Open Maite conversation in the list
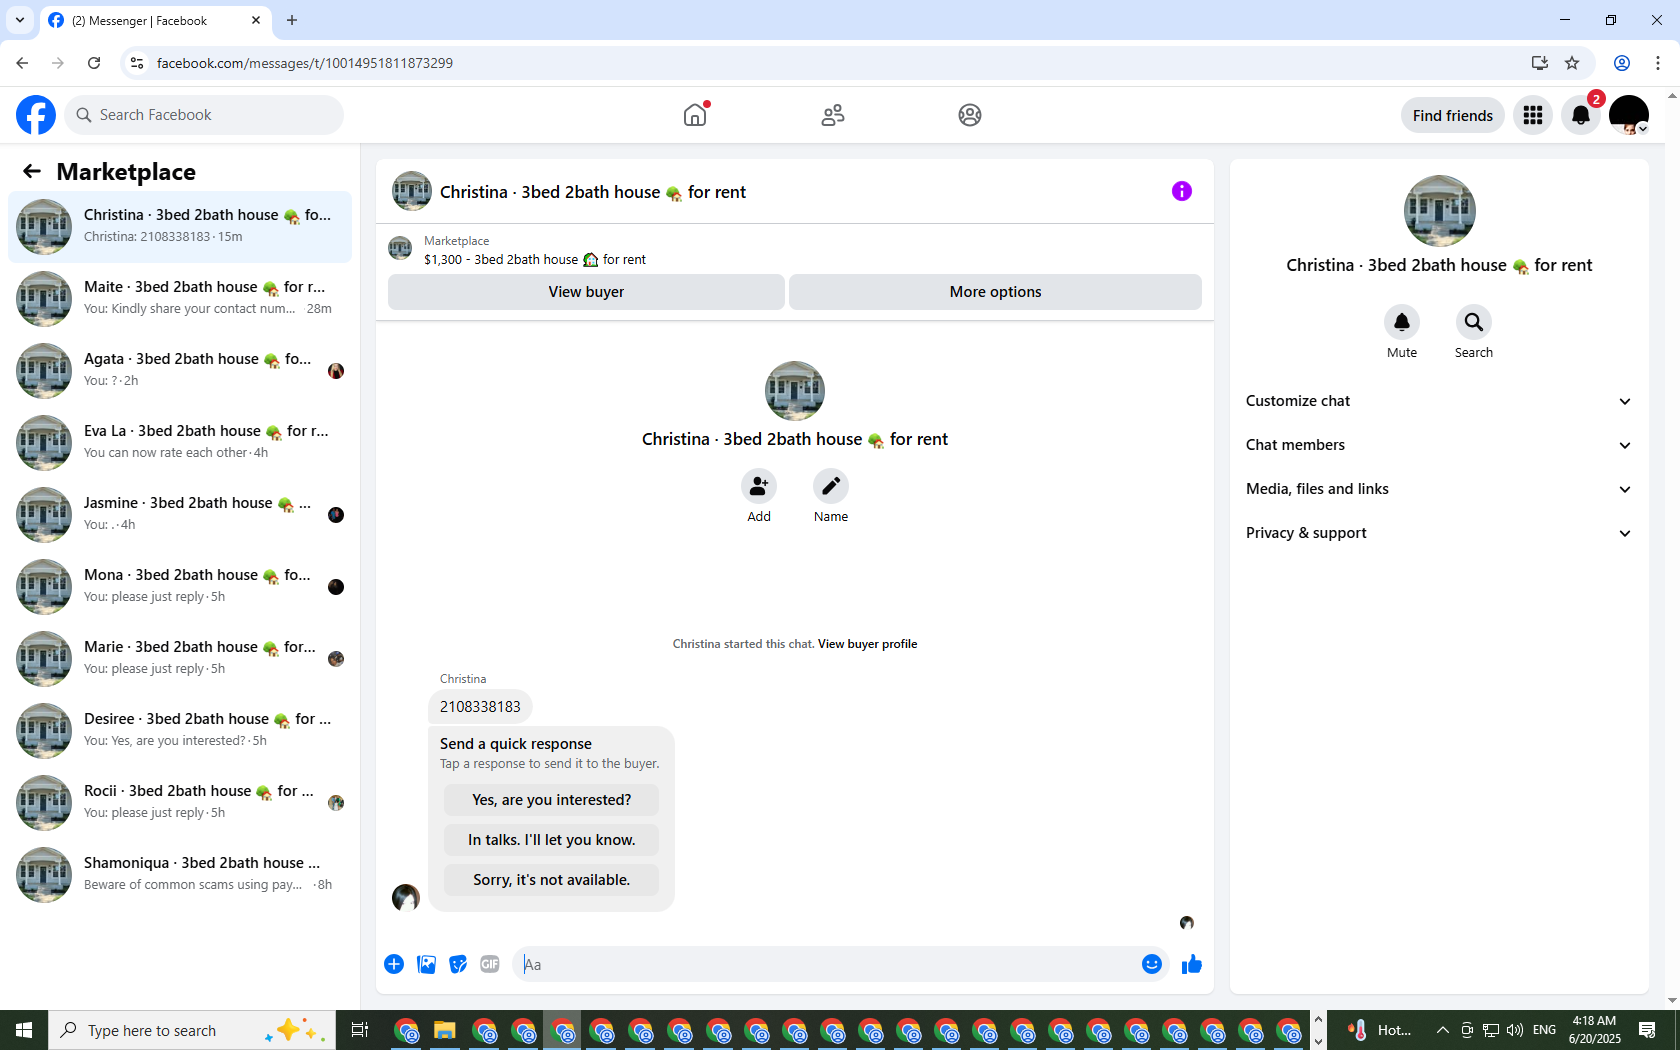The height and width of the screenshot is (1050, 1680). click(x=180, y=299)
